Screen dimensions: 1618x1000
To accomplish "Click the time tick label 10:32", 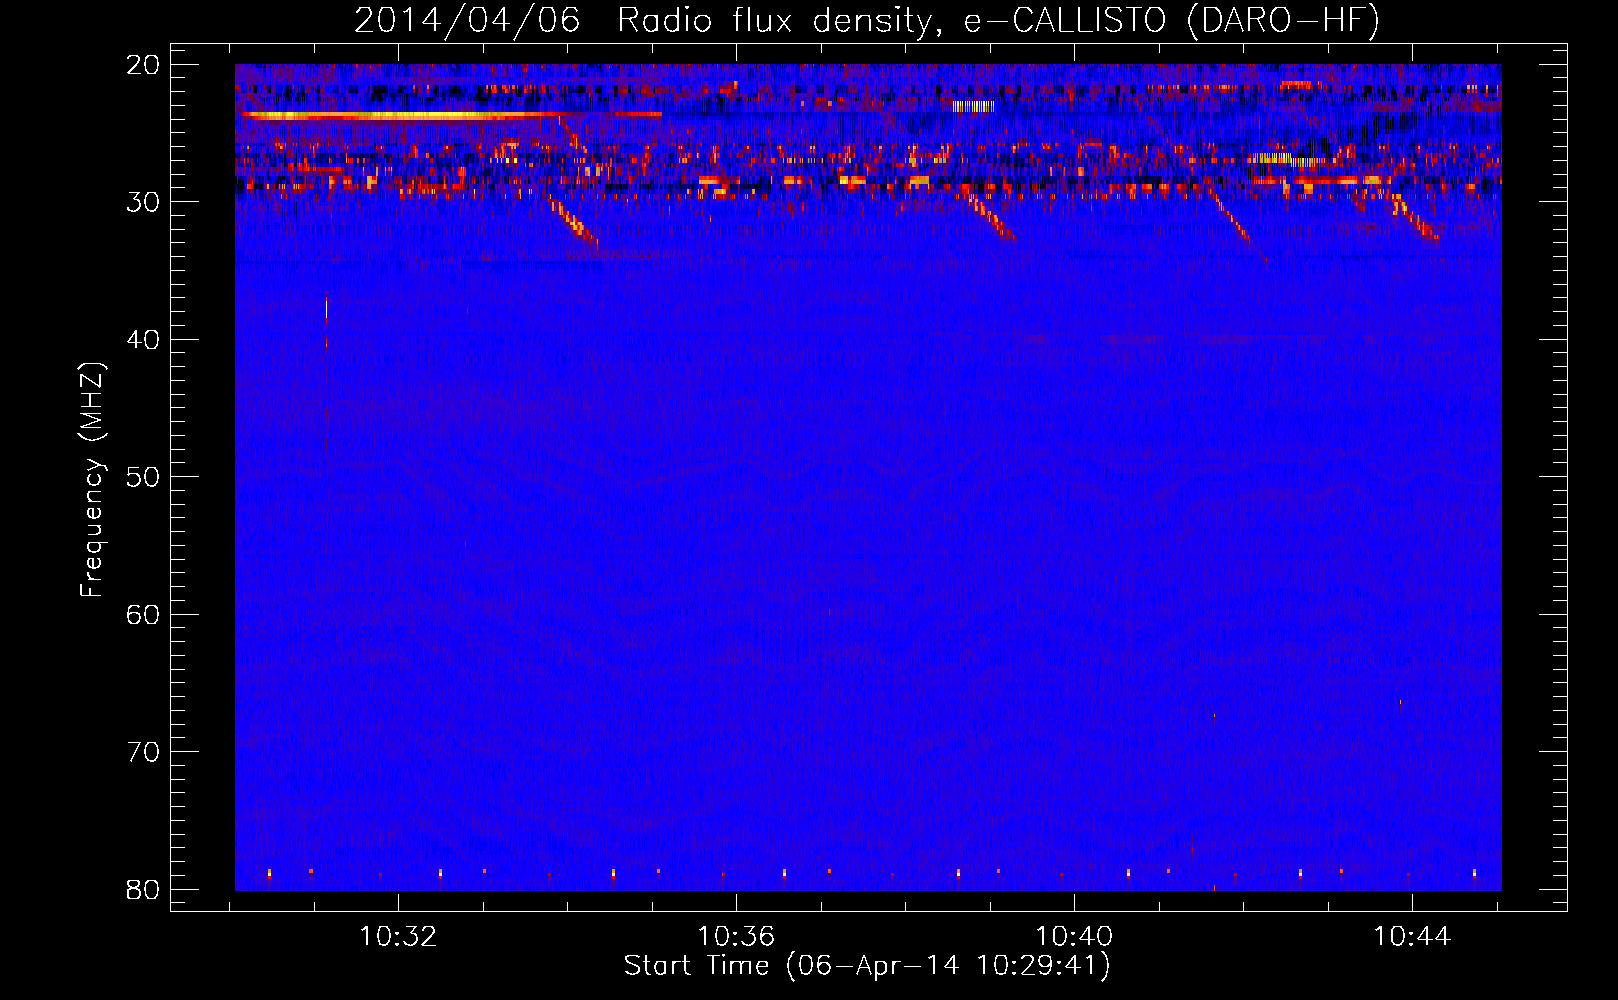I will pyautogui.click(x=398, y=937).
